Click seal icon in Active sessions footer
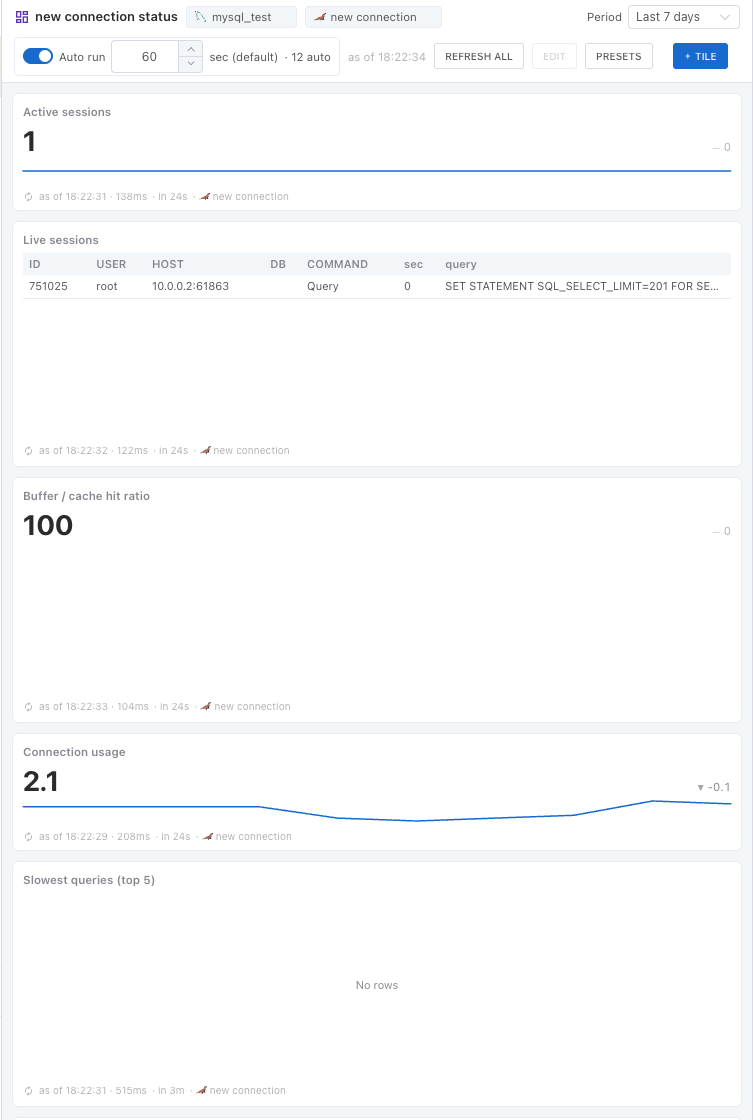Viewport: 753px width, 1120px height. (x=204, y=196)
